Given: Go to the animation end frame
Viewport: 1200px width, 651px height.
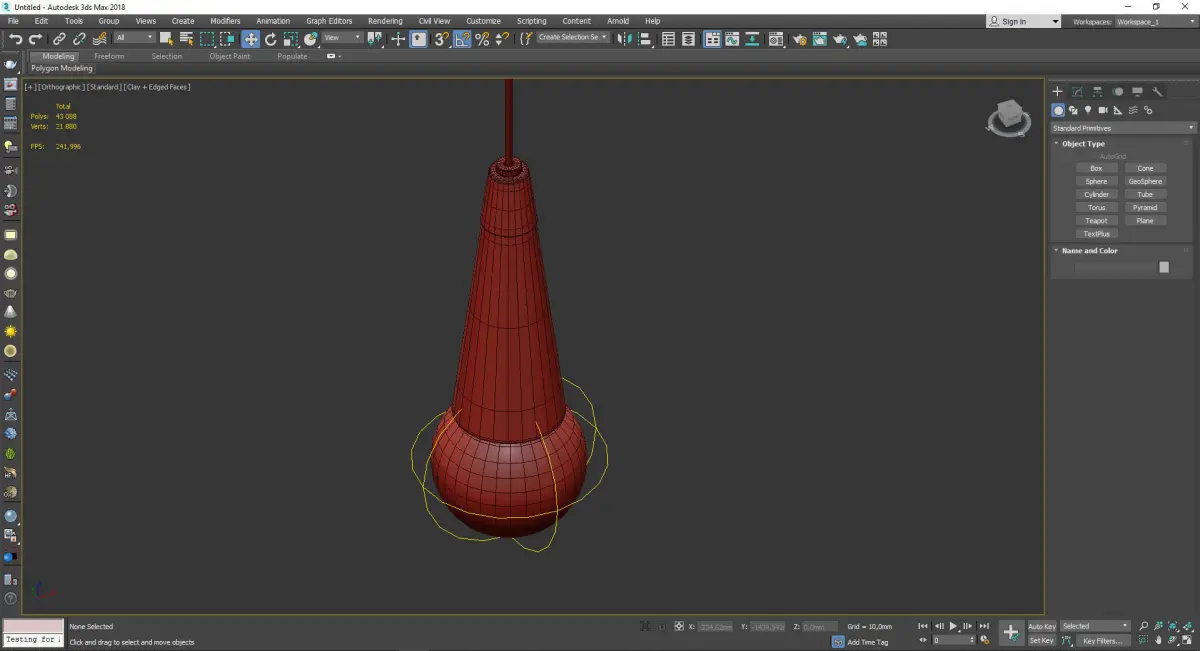Looking at the screenshot, I should click(984, 626).
